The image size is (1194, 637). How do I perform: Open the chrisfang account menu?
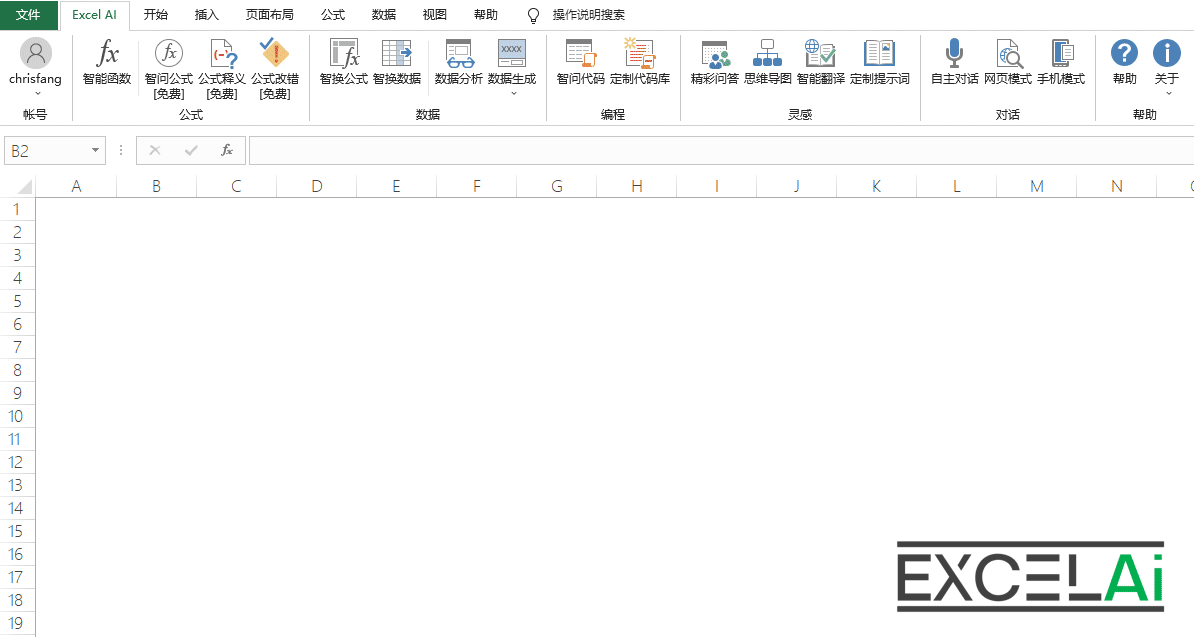(35, 68)
